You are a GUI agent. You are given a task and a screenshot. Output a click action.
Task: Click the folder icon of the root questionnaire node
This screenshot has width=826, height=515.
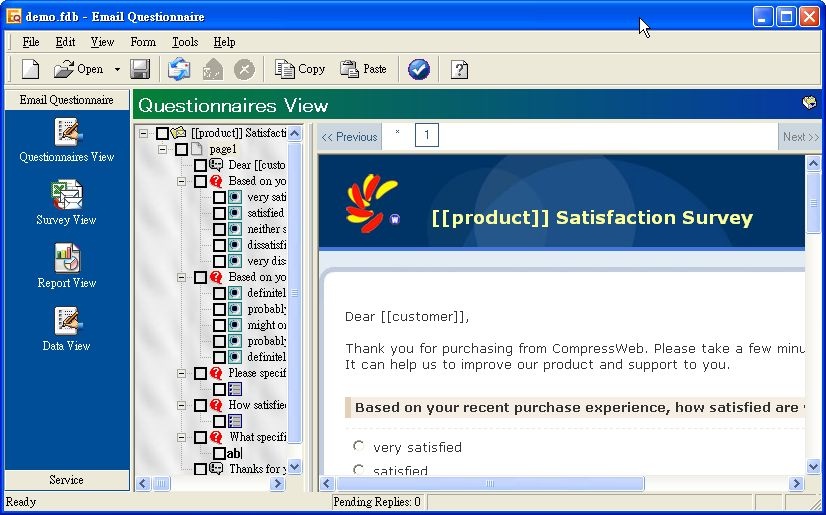[179, 133]
